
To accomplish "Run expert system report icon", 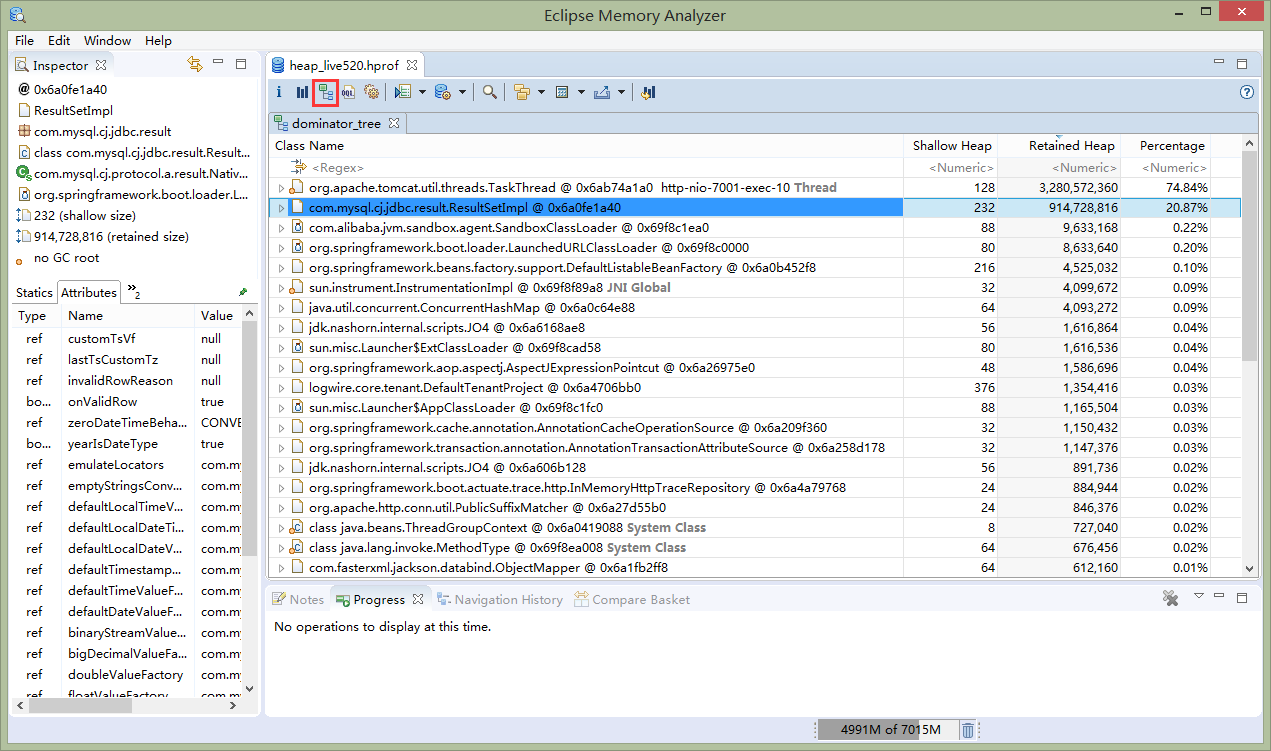I will coord(403,92).
